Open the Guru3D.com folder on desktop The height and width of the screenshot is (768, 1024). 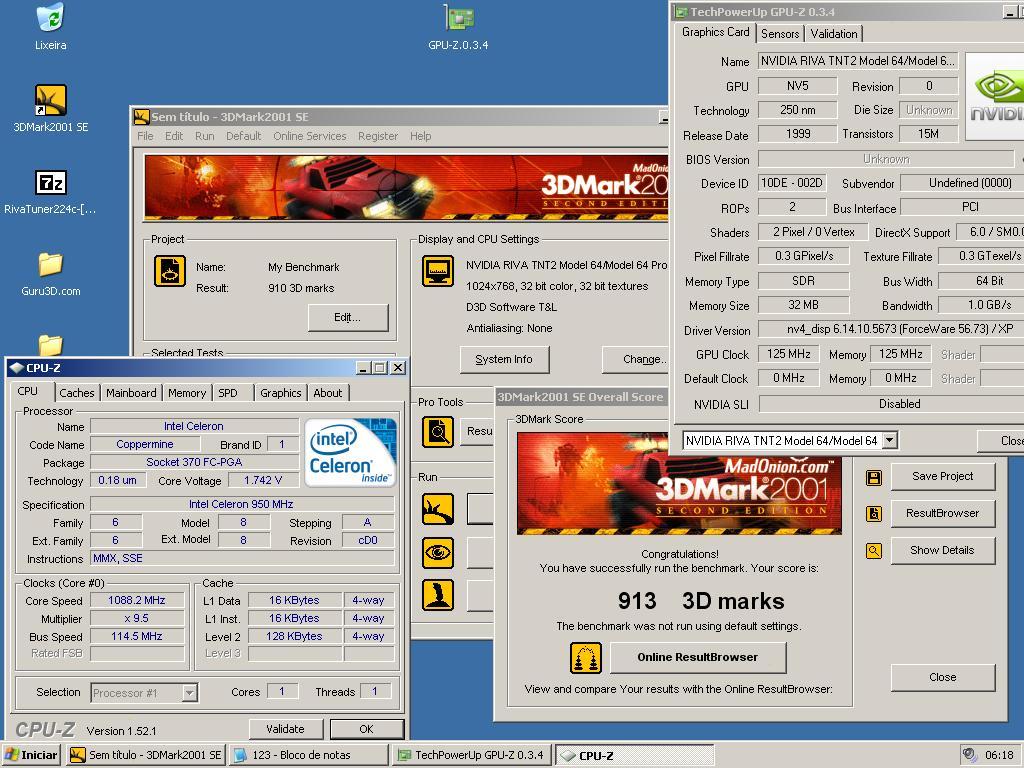(50, 264)
